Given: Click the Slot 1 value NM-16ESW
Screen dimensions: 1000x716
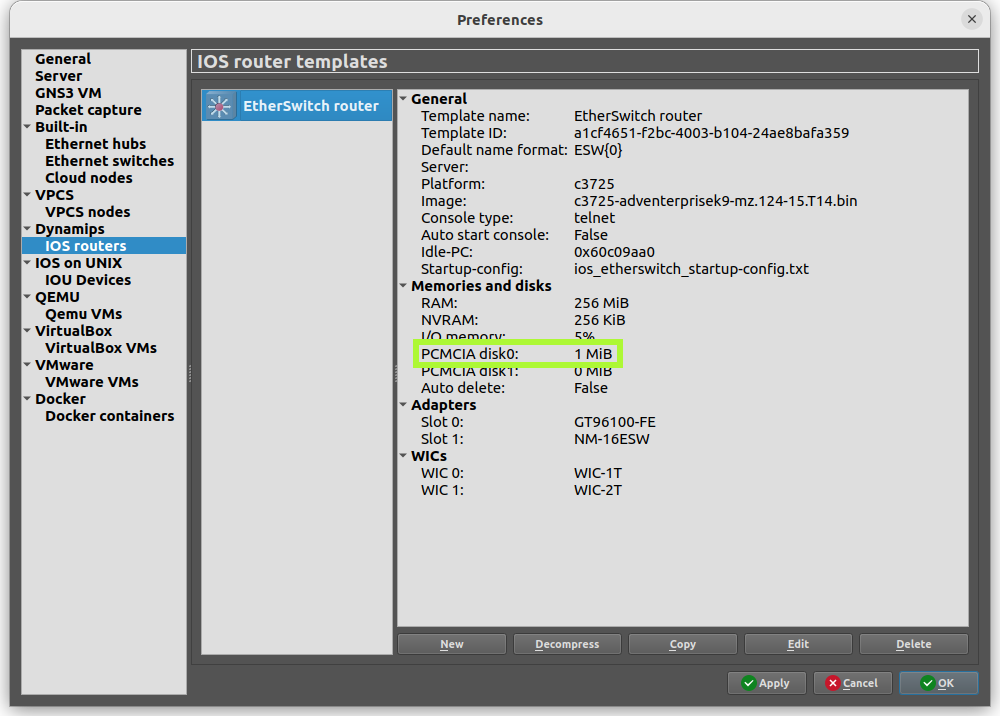Looking at the screenshot, I should click(612, 439).
